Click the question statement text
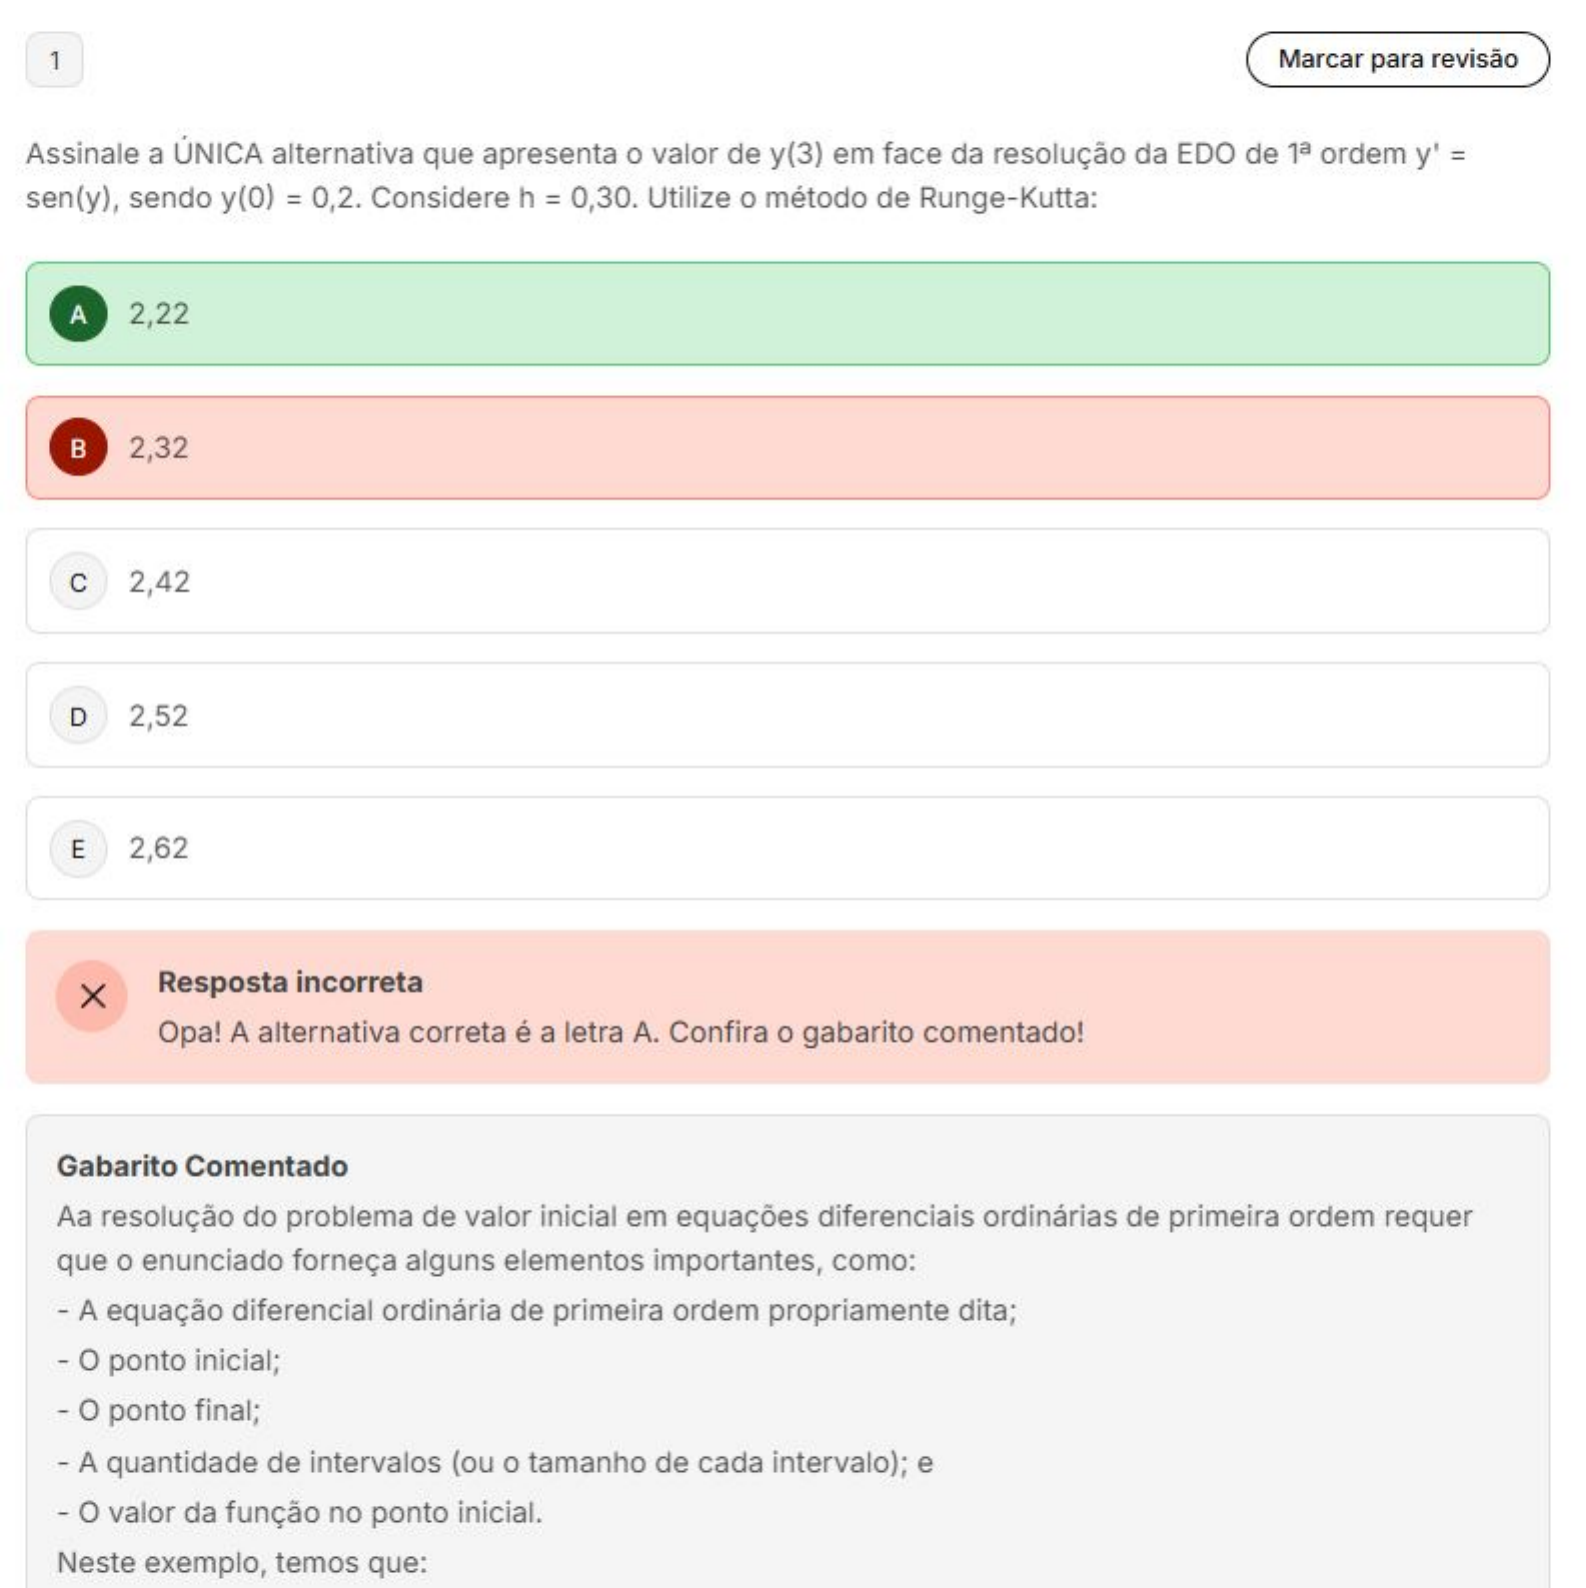 [x=745, y=176]
